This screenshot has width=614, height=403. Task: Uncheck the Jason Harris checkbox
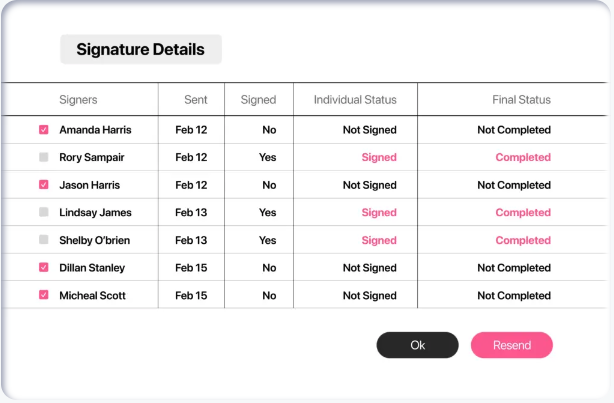[43, 185]
